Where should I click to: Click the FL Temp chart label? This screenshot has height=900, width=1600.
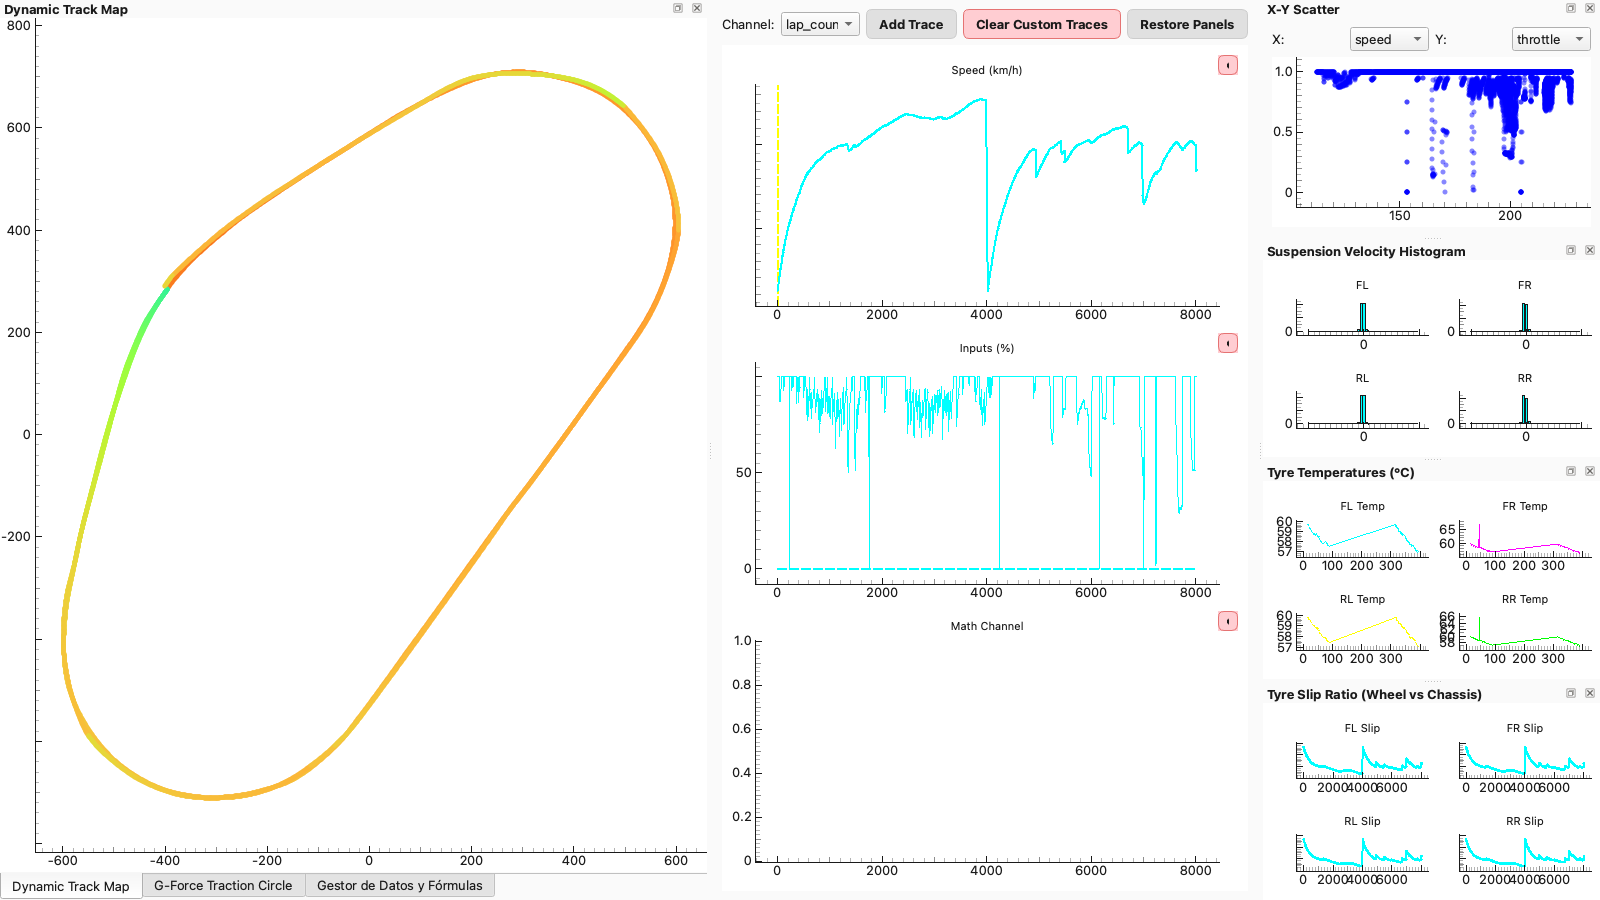point(1362,506)
